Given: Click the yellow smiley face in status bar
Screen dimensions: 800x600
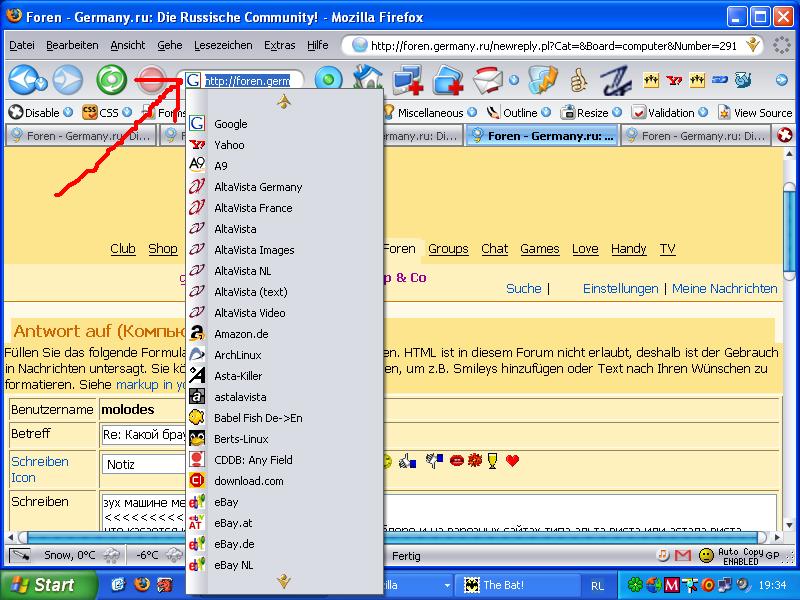Looking at the screenshot, I should pos(706,555).
